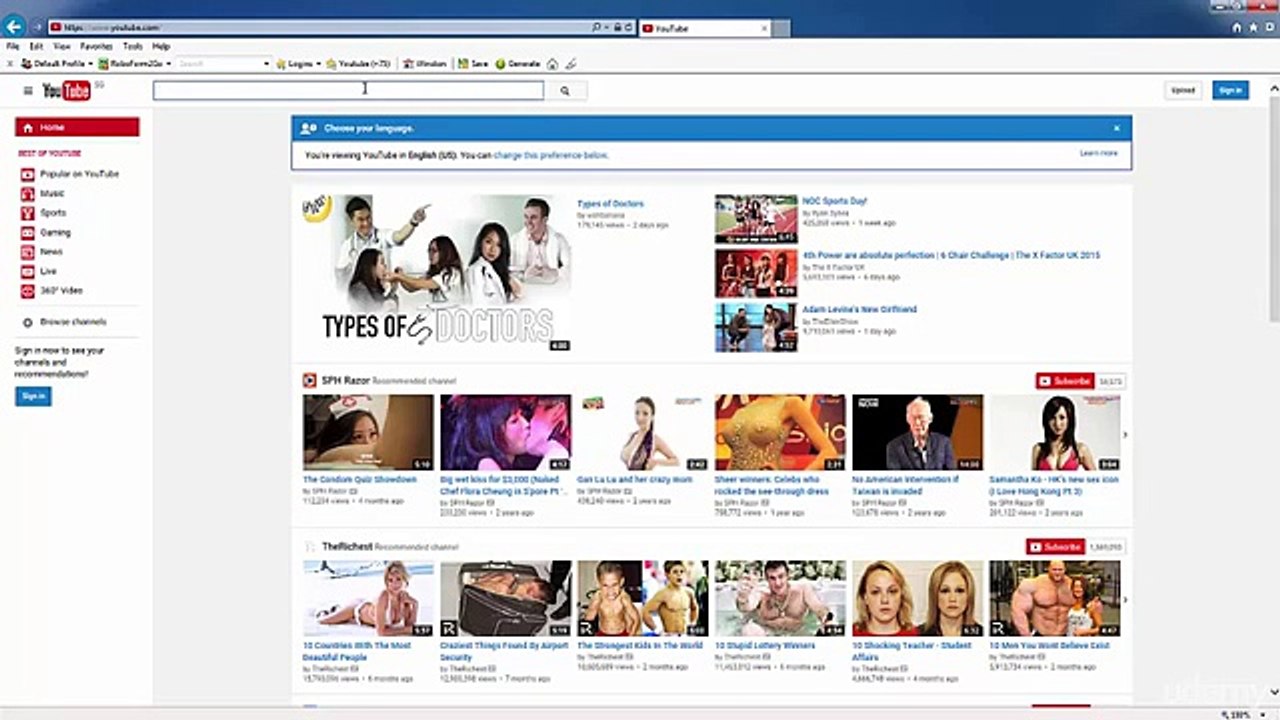Click the YouTube search magnifier button

pos(565,91)
